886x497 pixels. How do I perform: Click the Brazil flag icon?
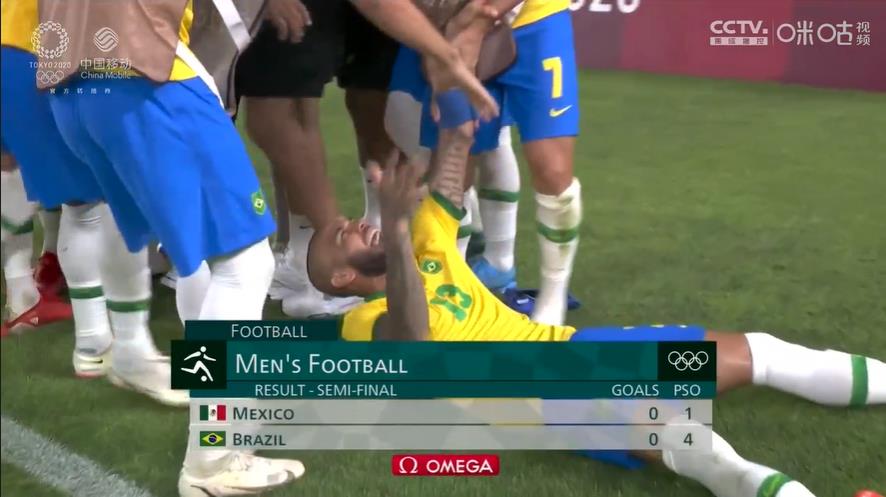click(x=212, y=439)
